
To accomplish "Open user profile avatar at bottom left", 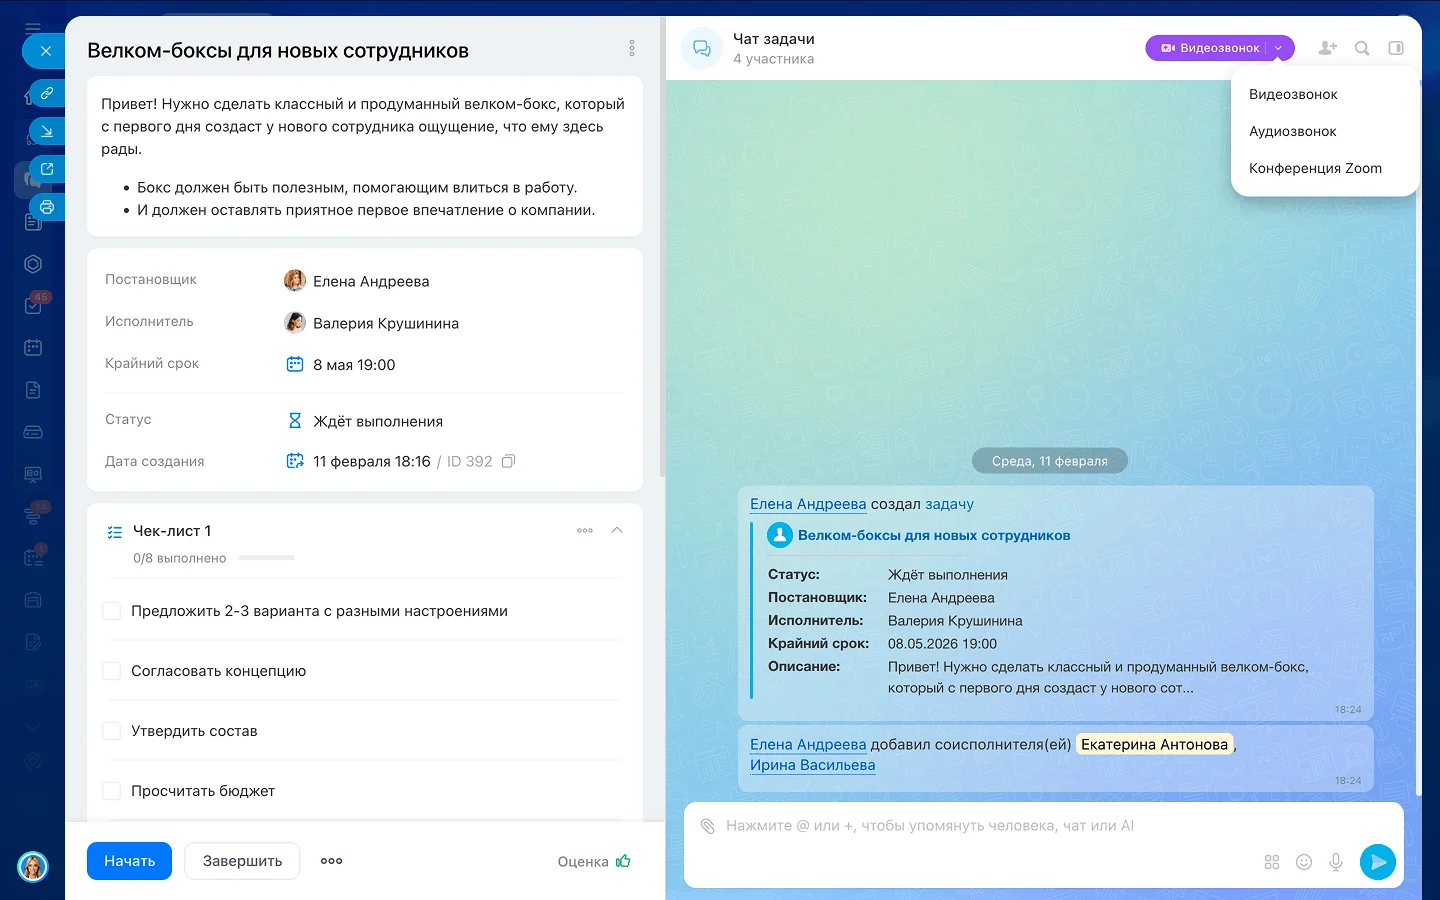I will coord(33,866).
